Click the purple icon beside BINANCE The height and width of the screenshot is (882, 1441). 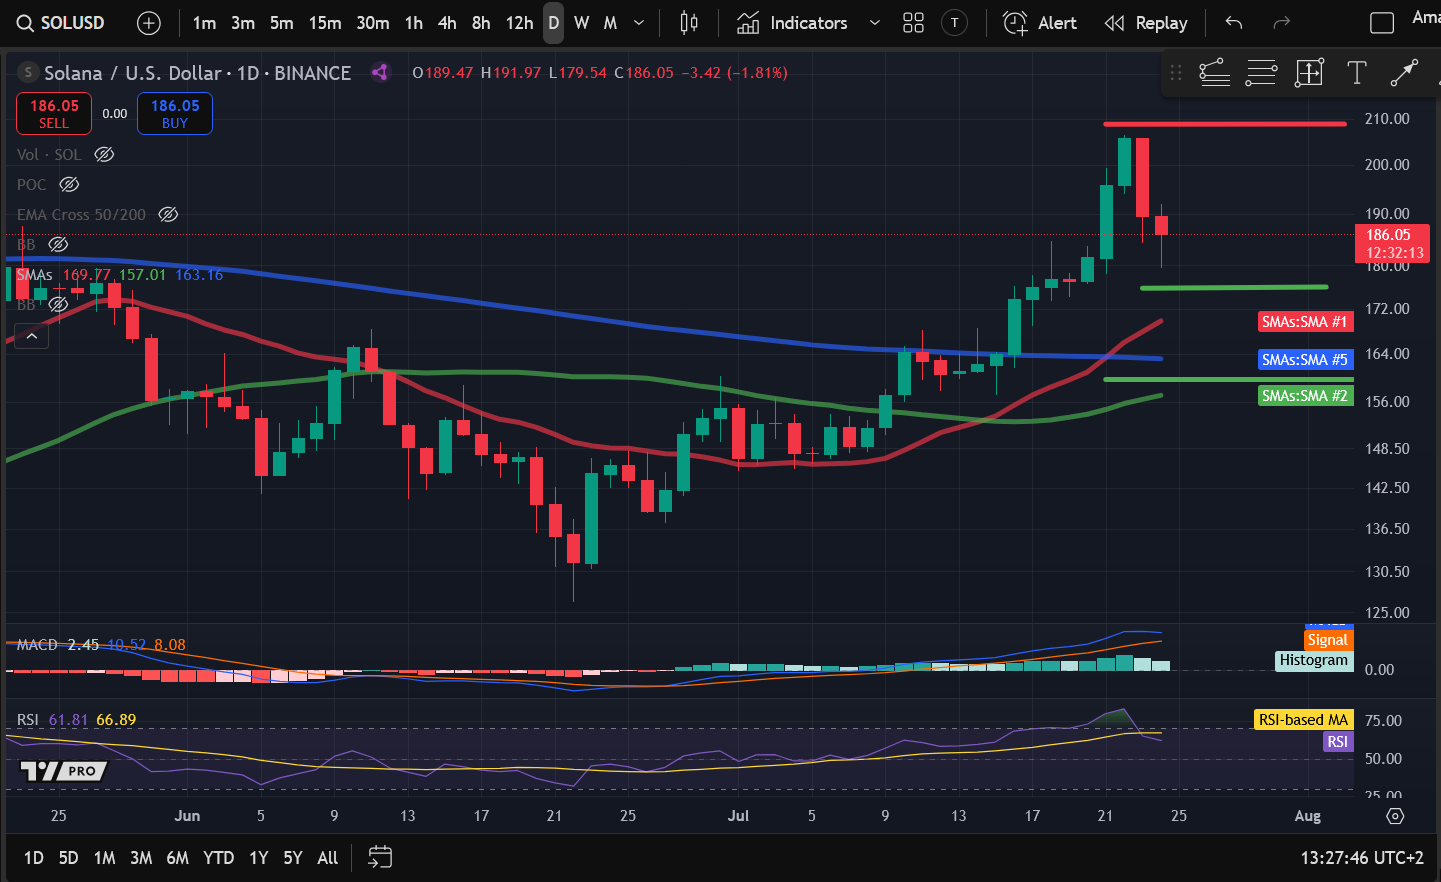click(x=380, y=72)
